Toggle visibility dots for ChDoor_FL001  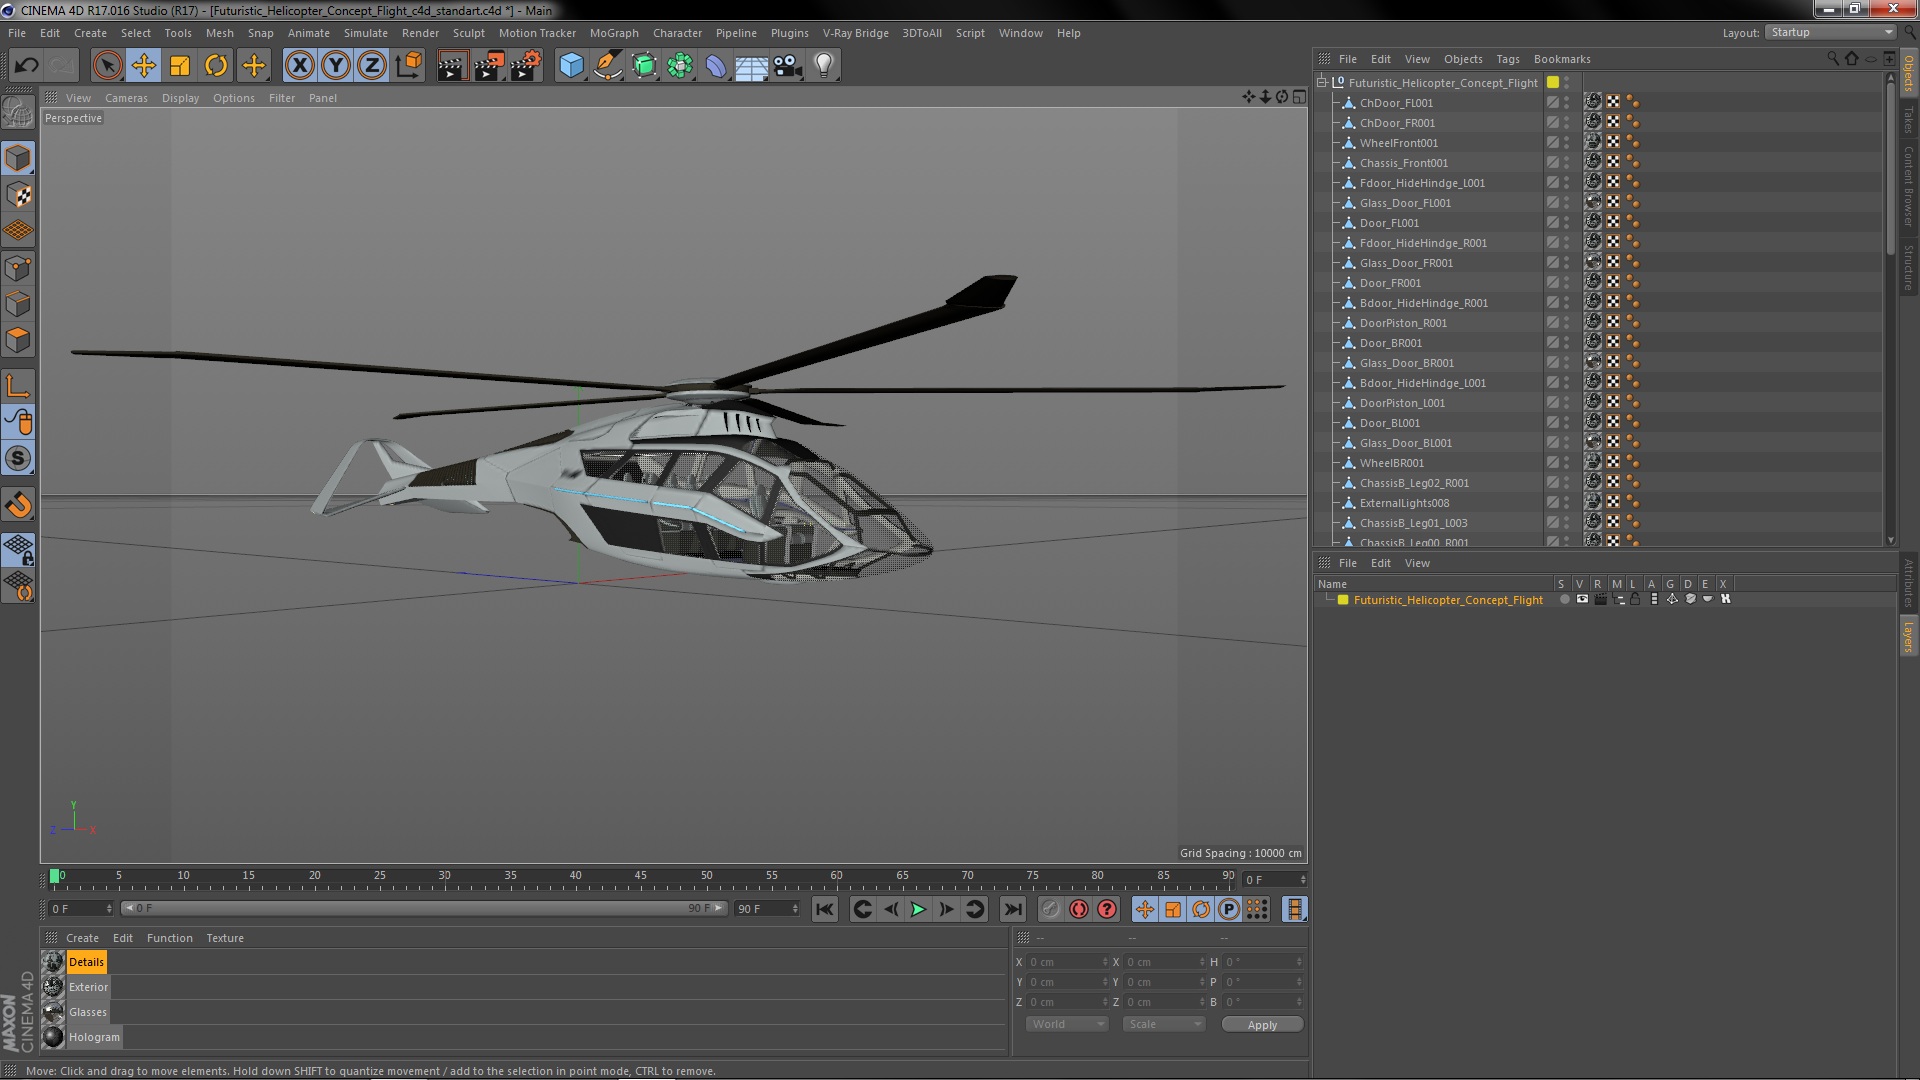click(1566, 103)
